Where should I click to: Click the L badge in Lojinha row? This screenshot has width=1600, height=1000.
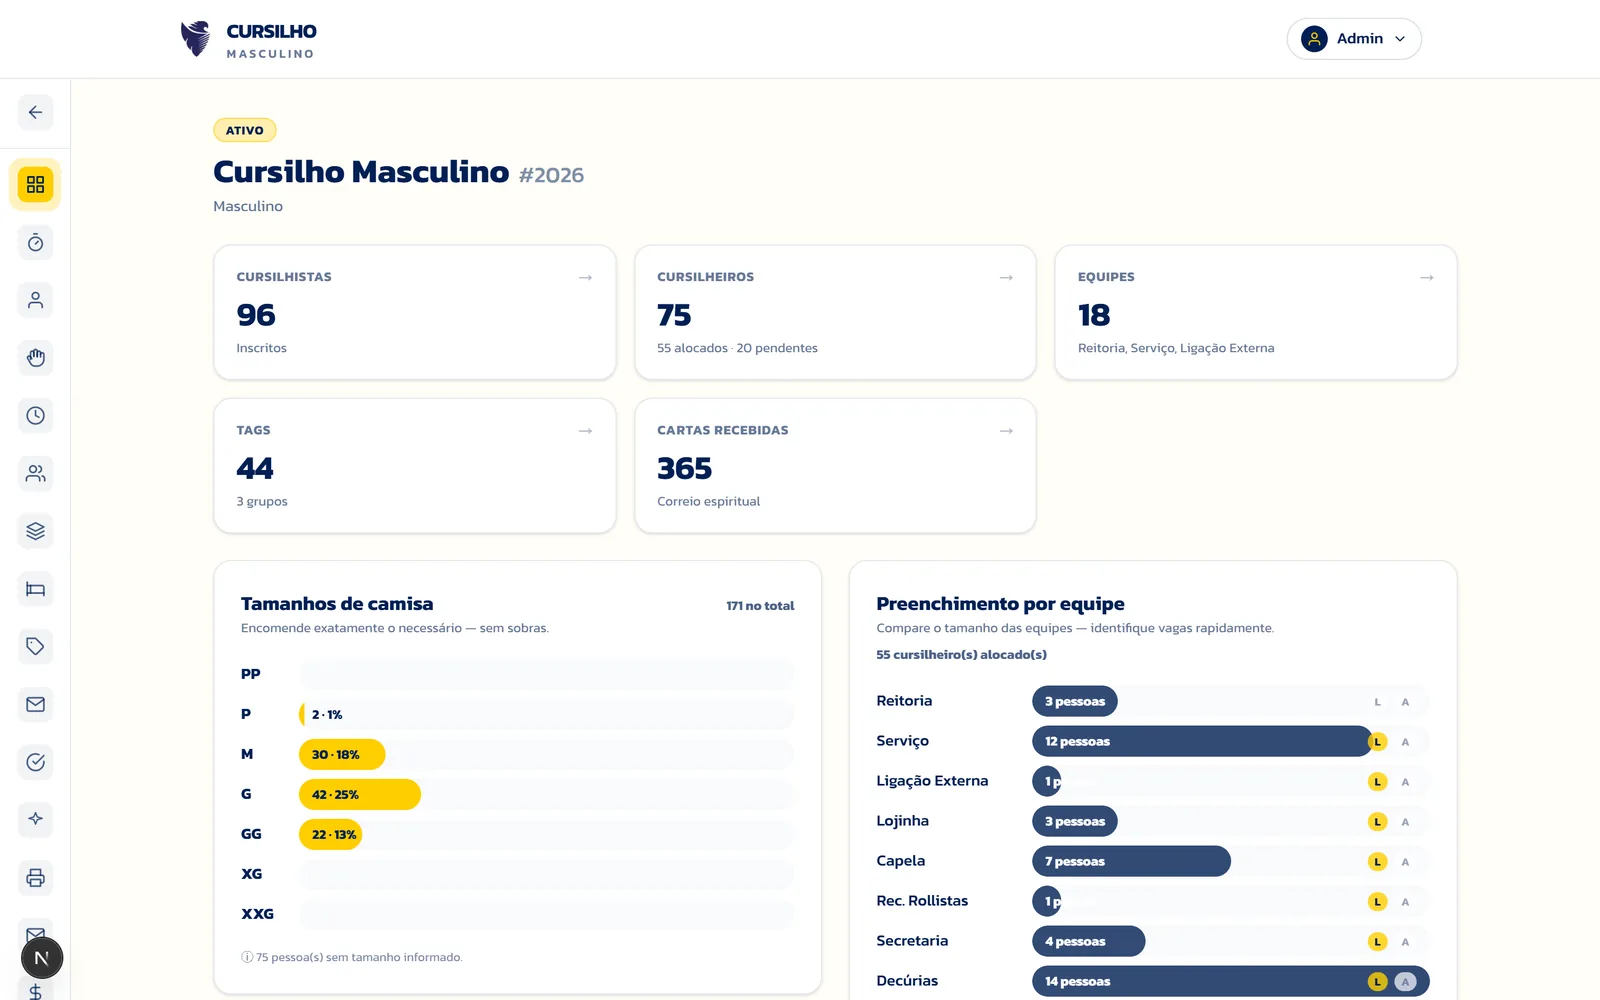click(x=1377, y=822)
